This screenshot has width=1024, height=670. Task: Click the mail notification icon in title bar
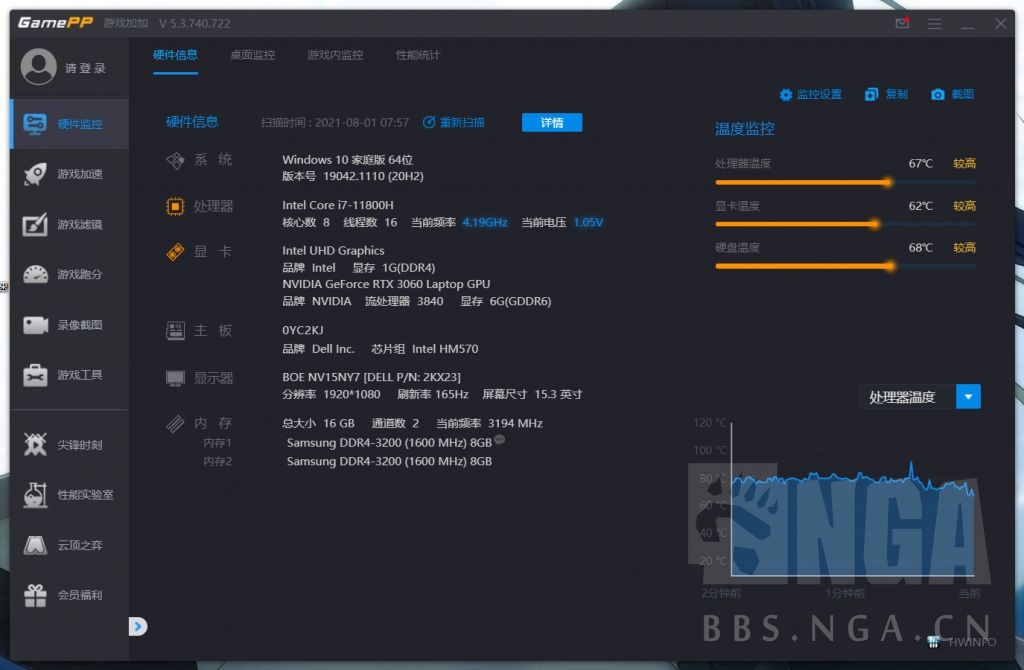(902, 24)
